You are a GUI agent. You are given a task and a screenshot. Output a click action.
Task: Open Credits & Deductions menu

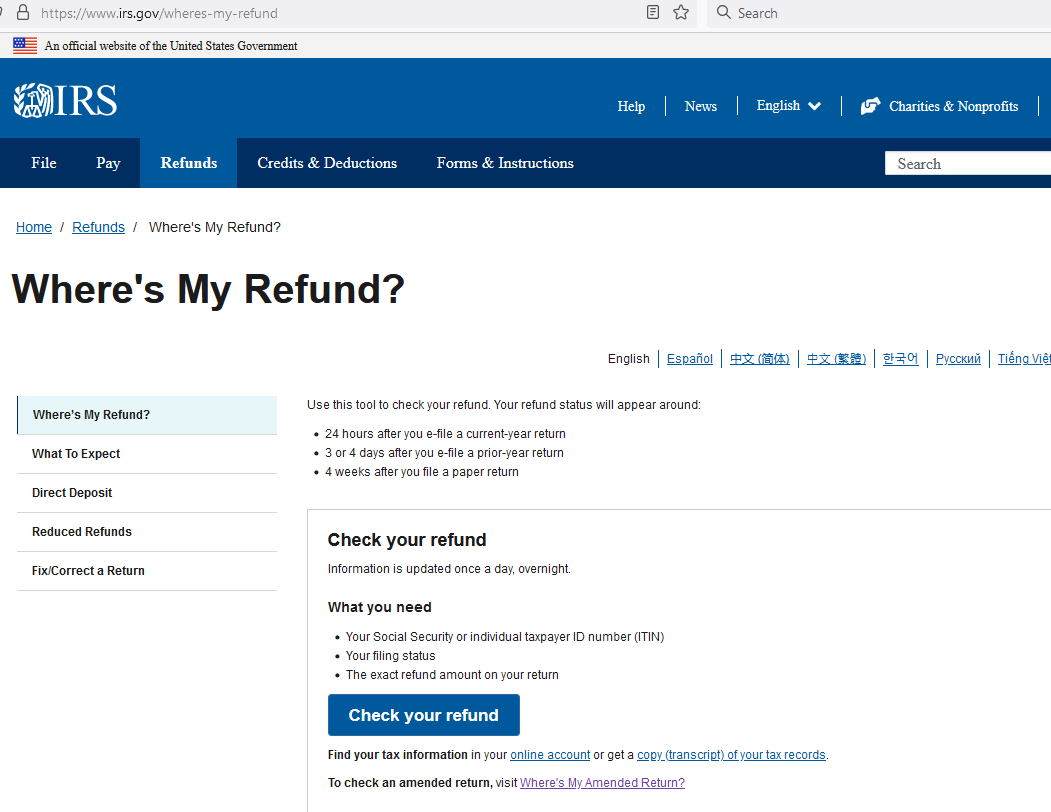coord(327,163)
